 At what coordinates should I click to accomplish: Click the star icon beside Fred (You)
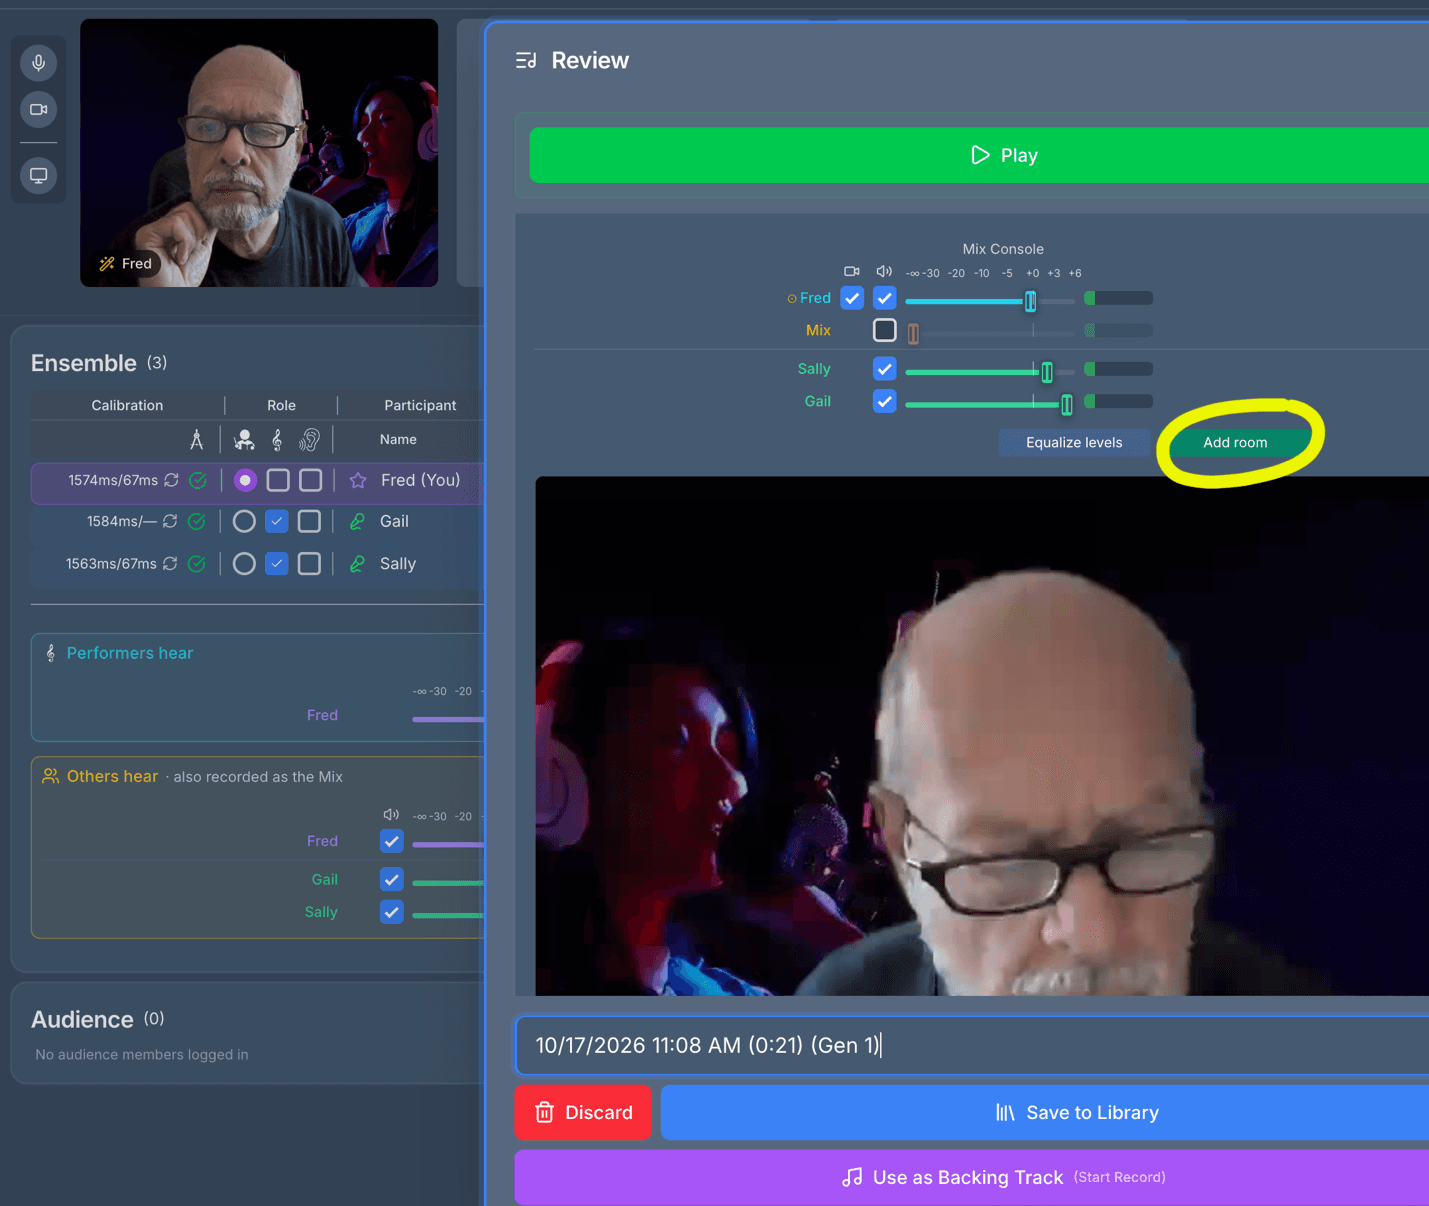click(x=358, y=481)
